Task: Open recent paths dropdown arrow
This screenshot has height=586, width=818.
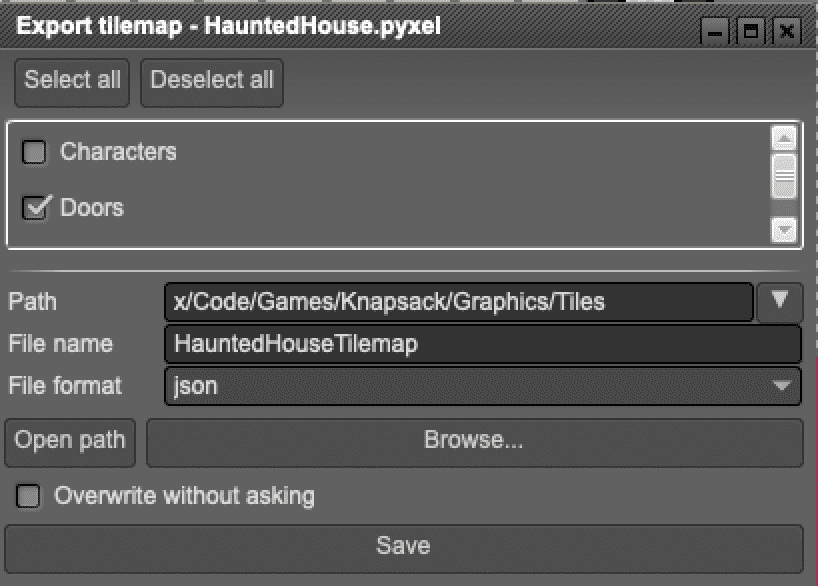Action: click(x=780, y=301)
